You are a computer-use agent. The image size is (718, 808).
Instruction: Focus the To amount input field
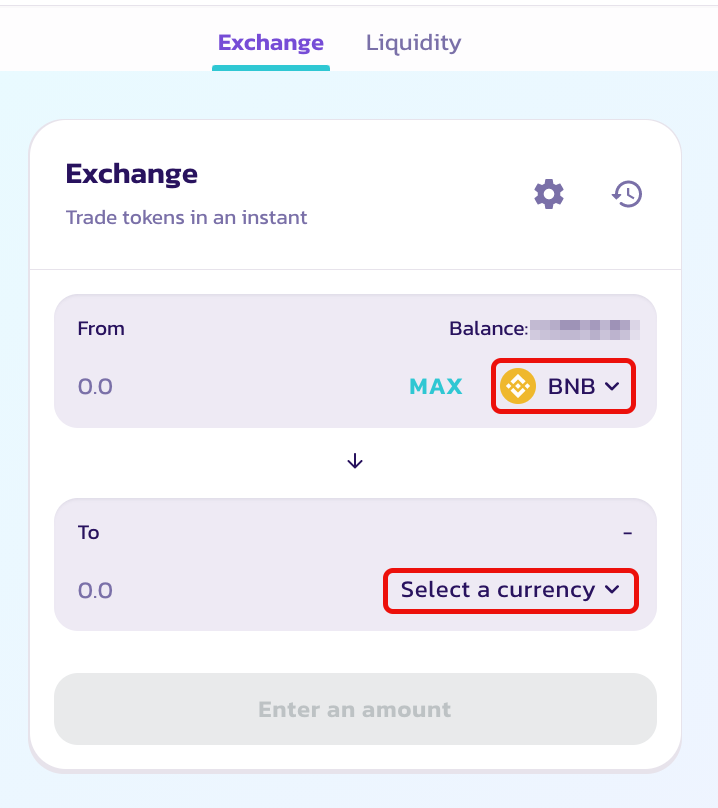click(x=227, y=591)
